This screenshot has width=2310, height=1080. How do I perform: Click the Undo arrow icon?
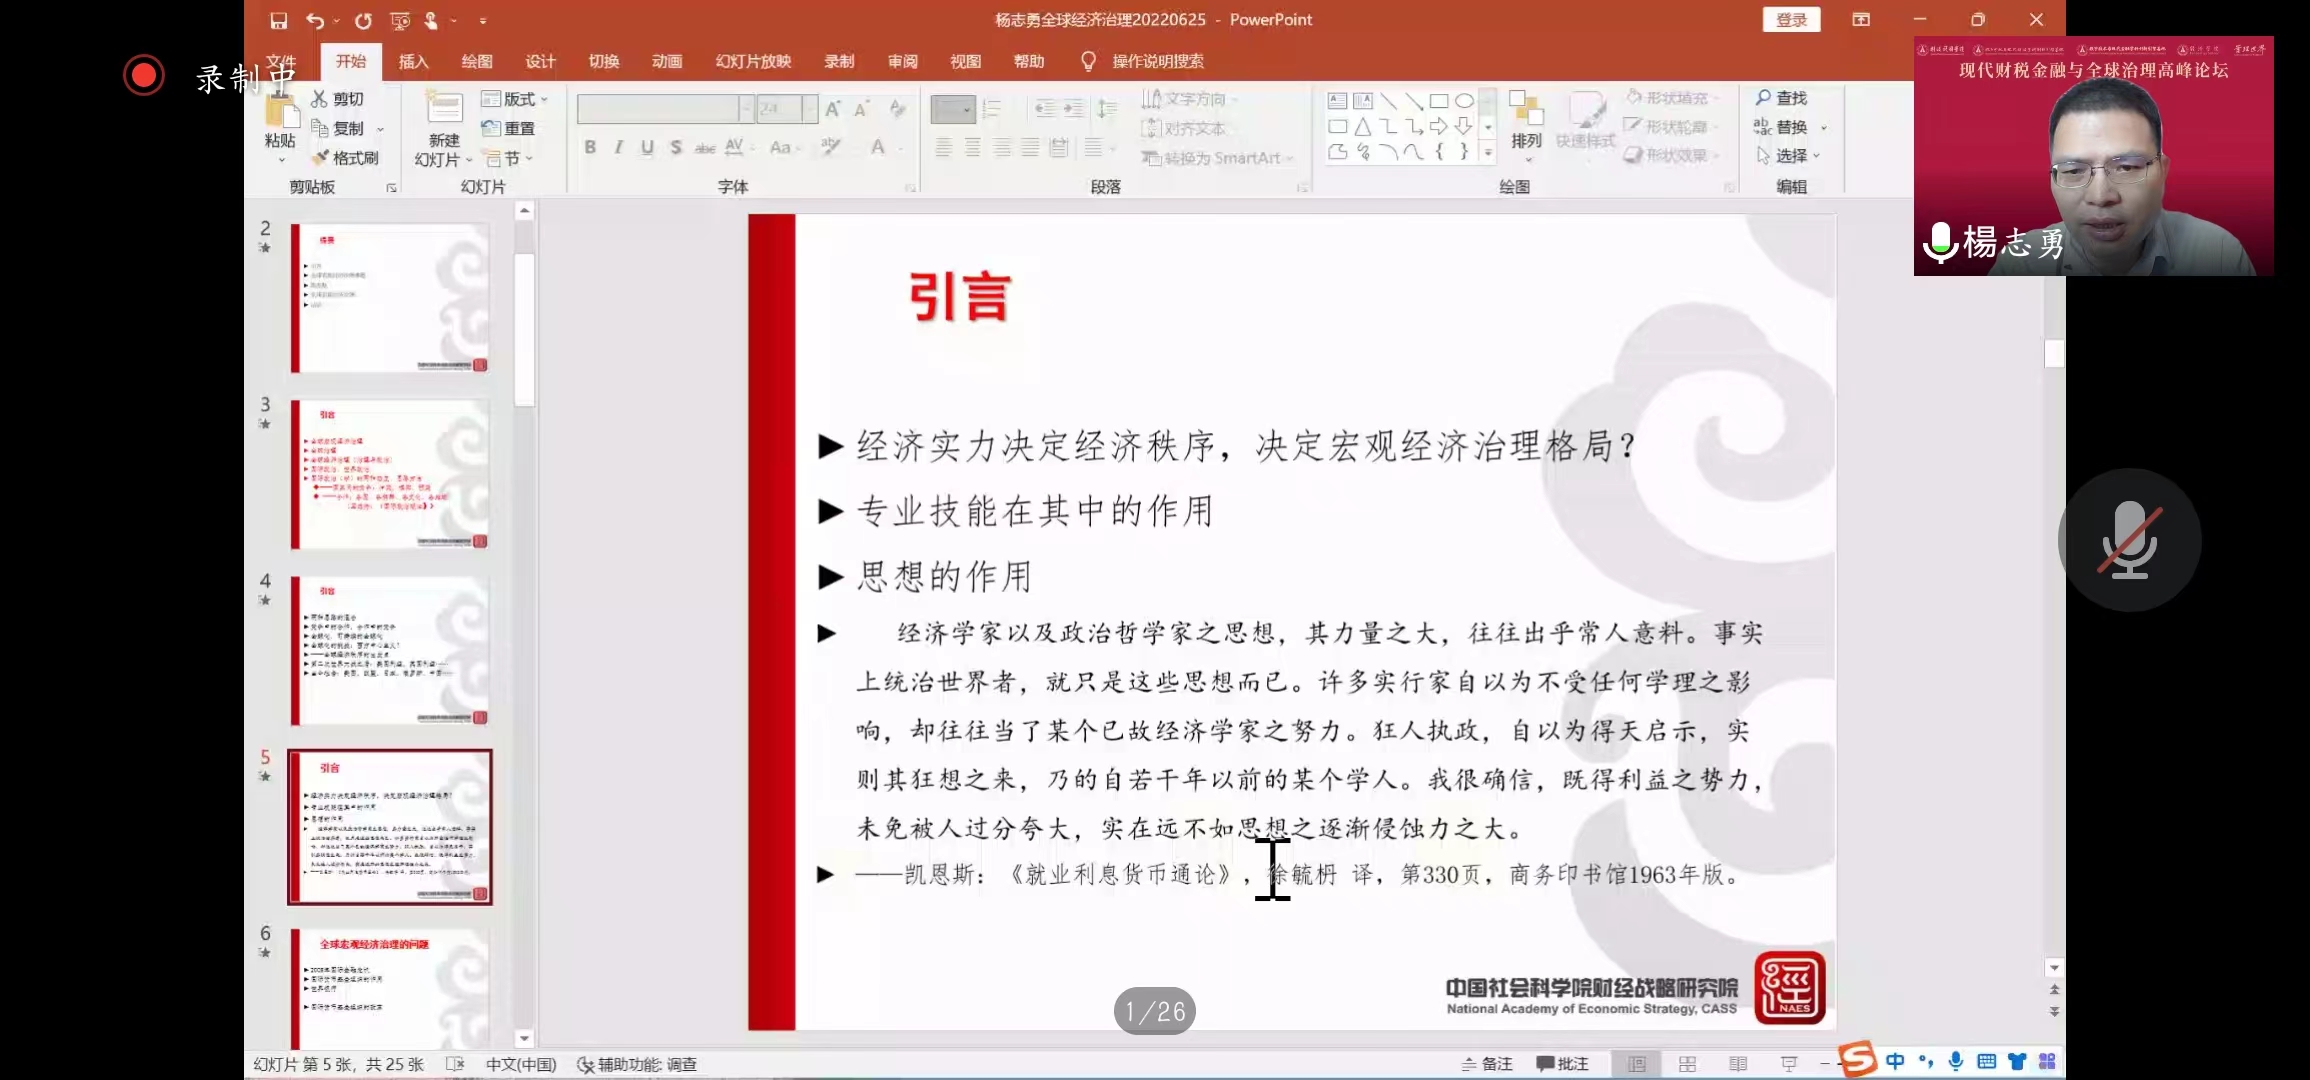click(315, 21)
